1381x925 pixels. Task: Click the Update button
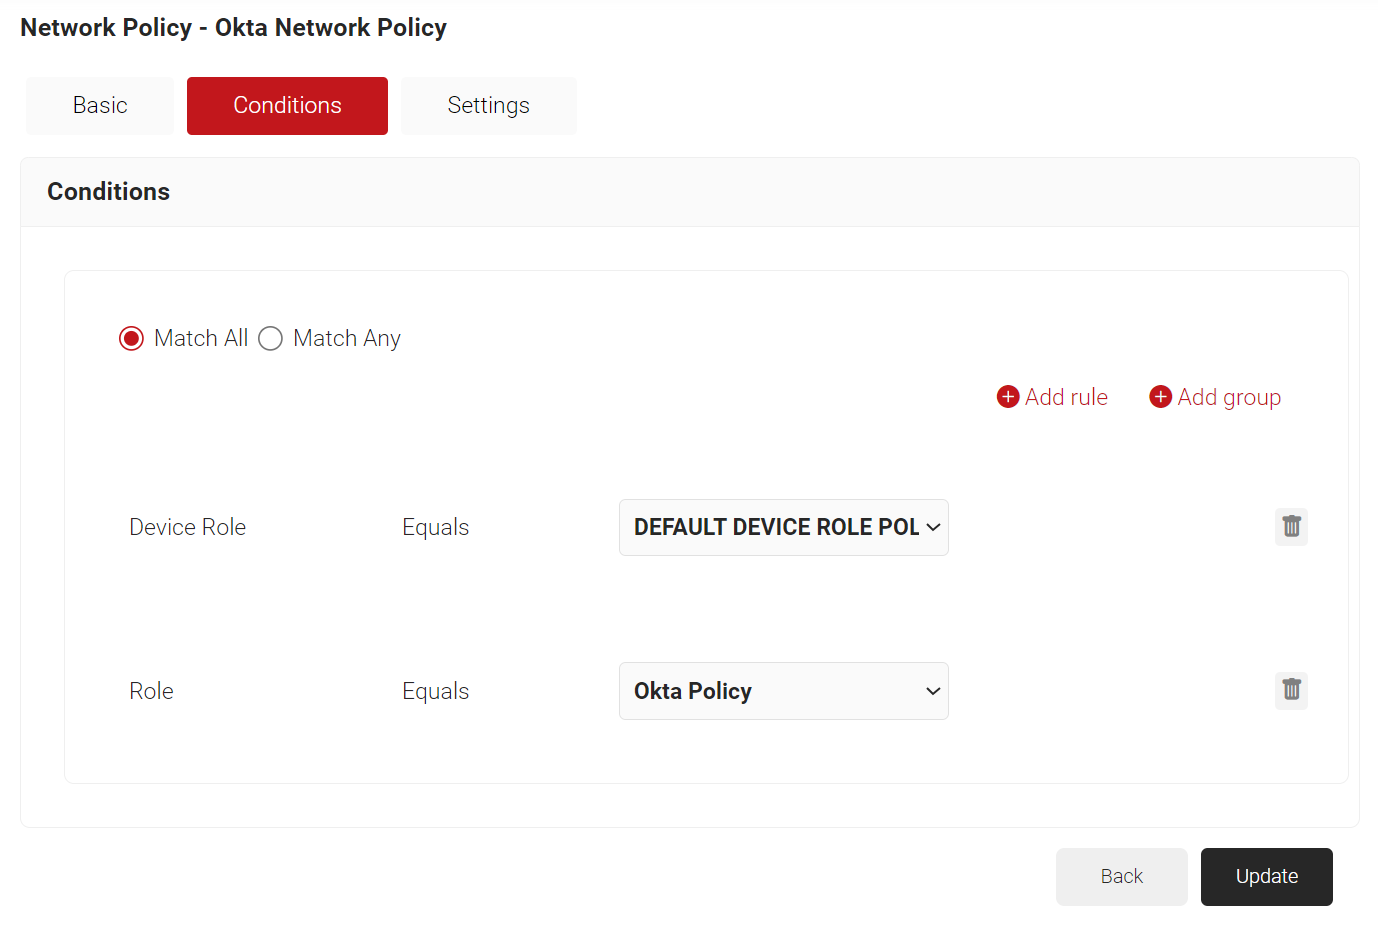coord(1266,877)
